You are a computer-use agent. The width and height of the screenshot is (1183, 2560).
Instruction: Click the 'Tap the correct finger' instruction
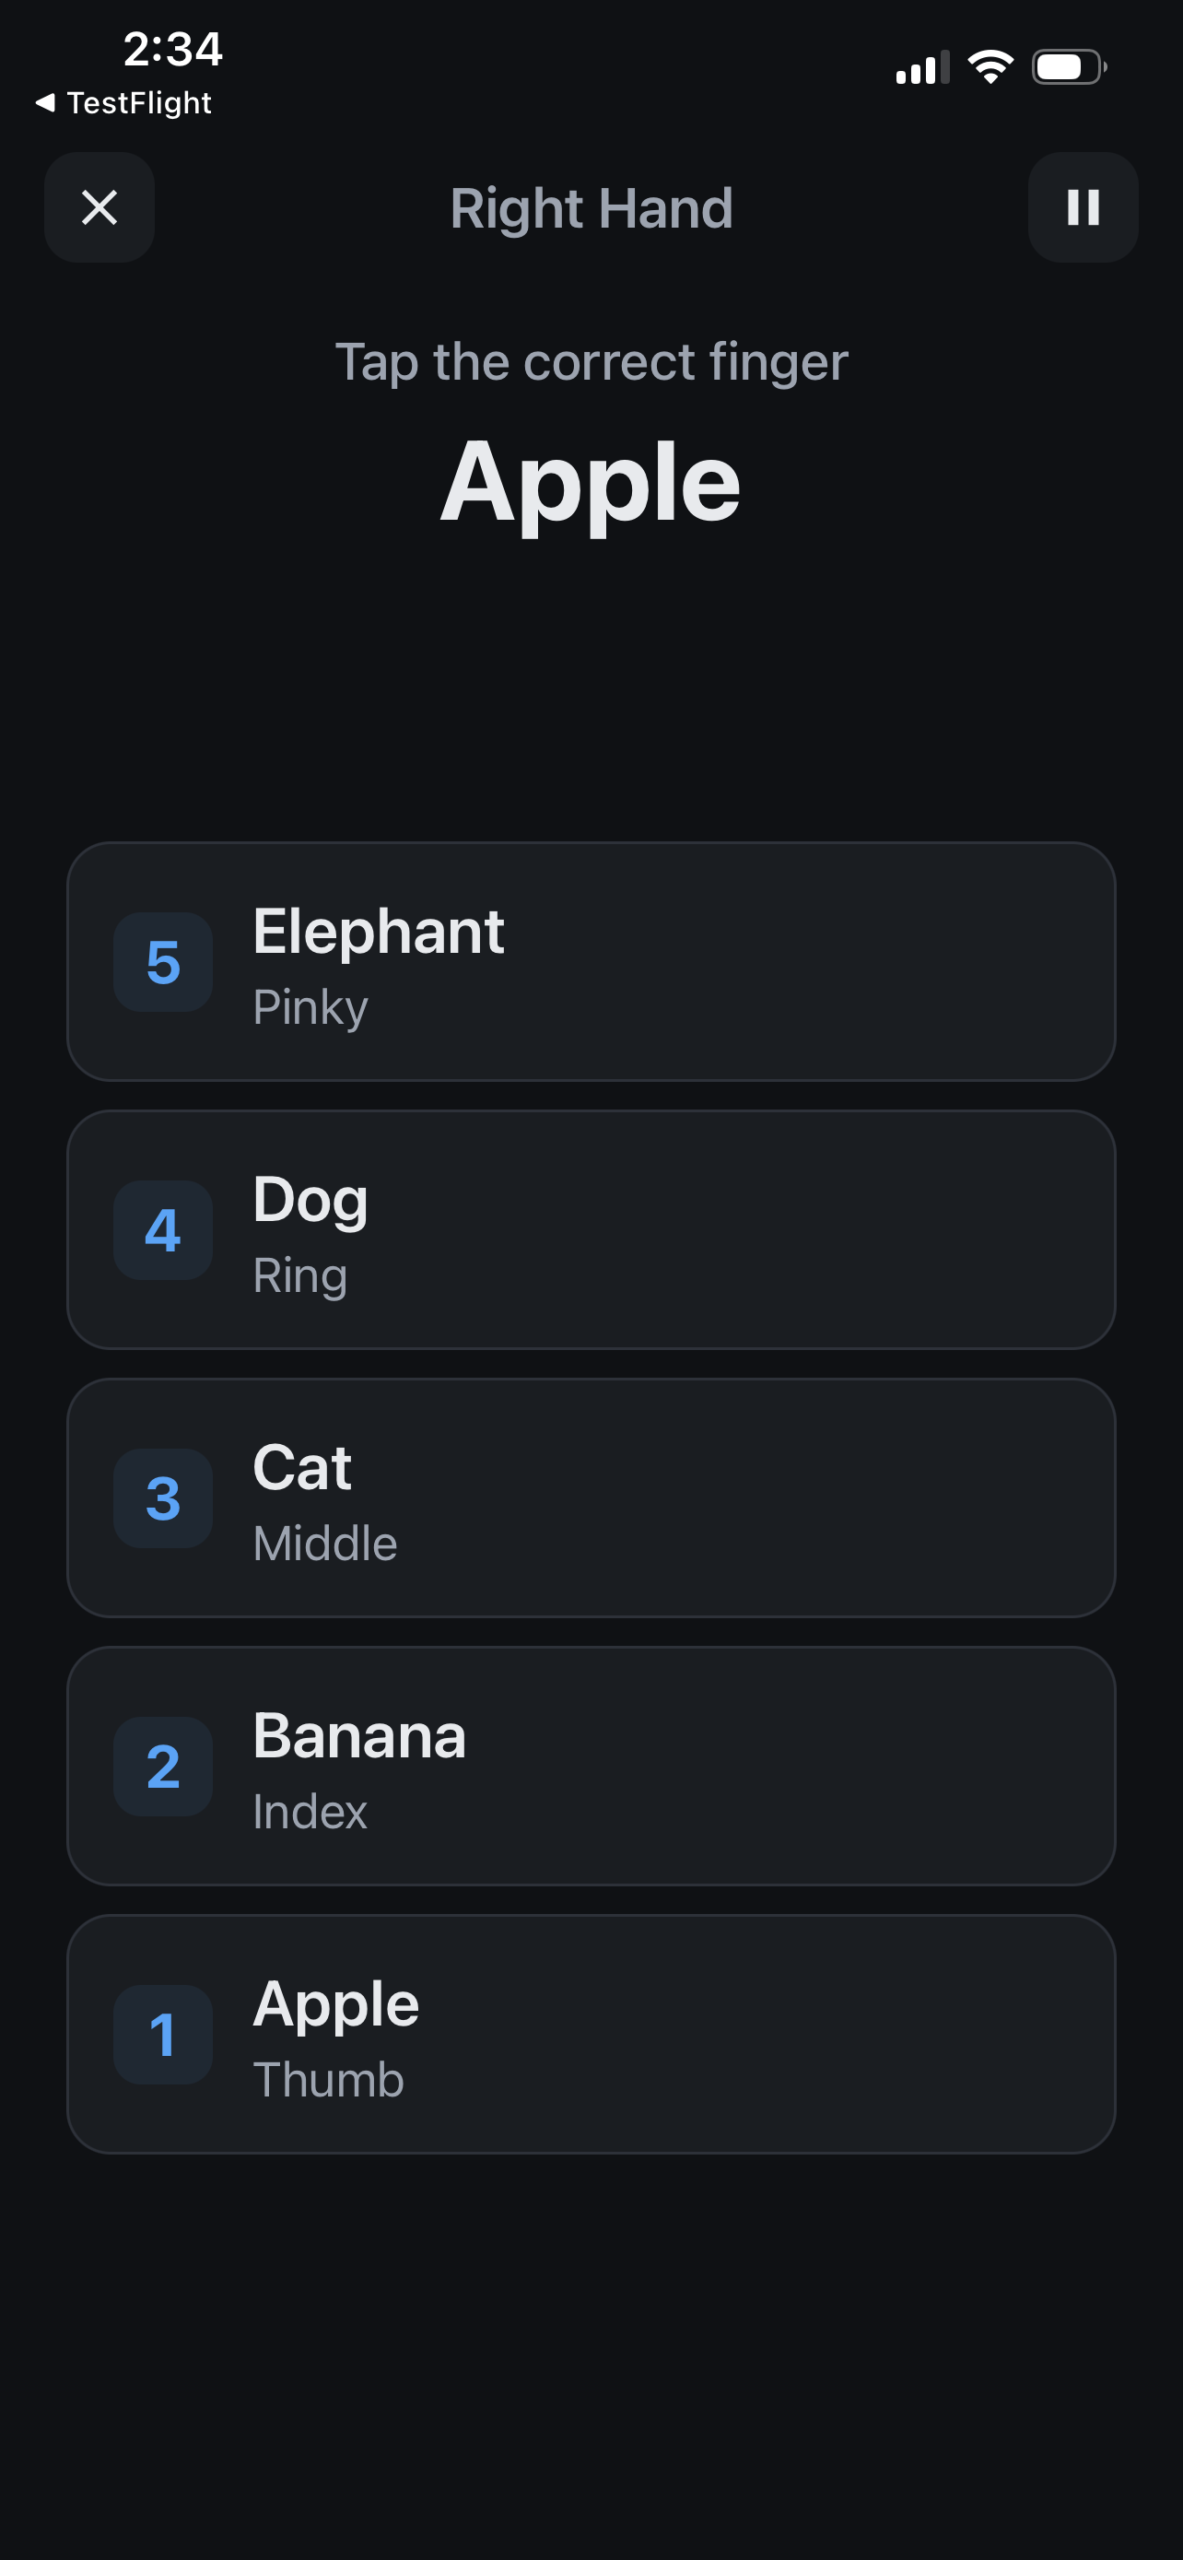(x=591, y=362)
